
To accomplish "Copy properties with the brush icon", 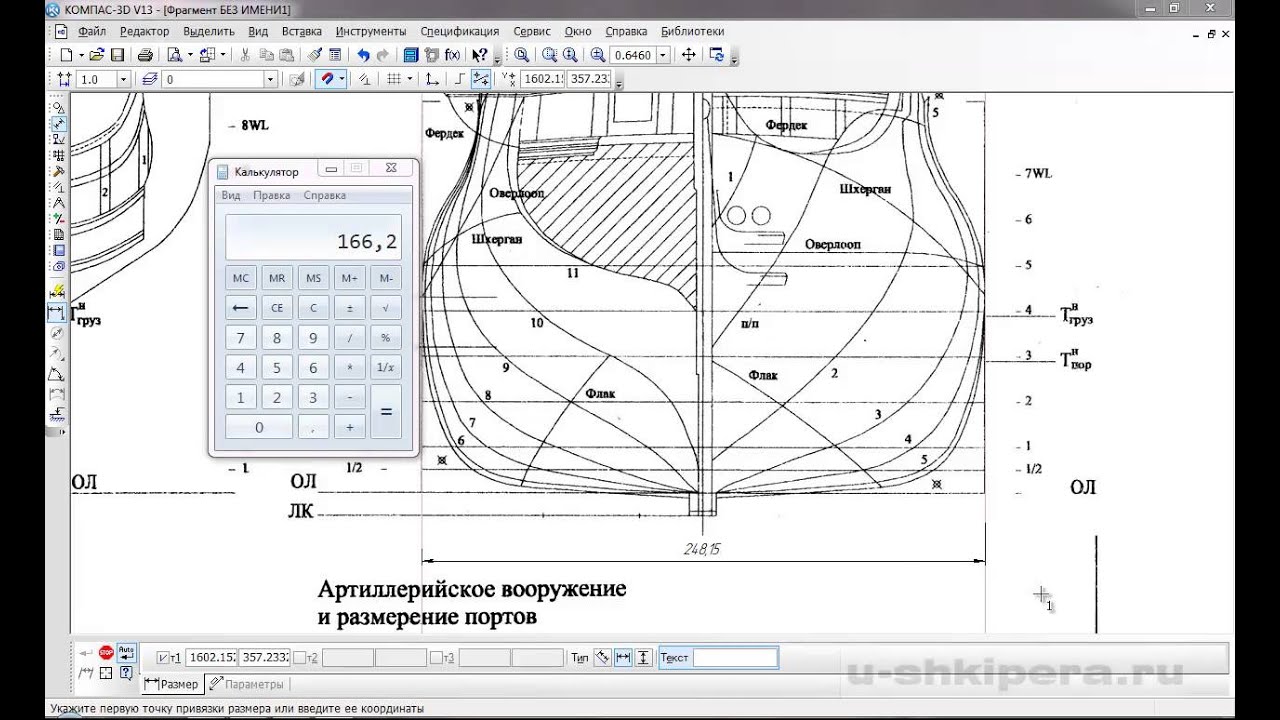I will click(x=315, y=55).
